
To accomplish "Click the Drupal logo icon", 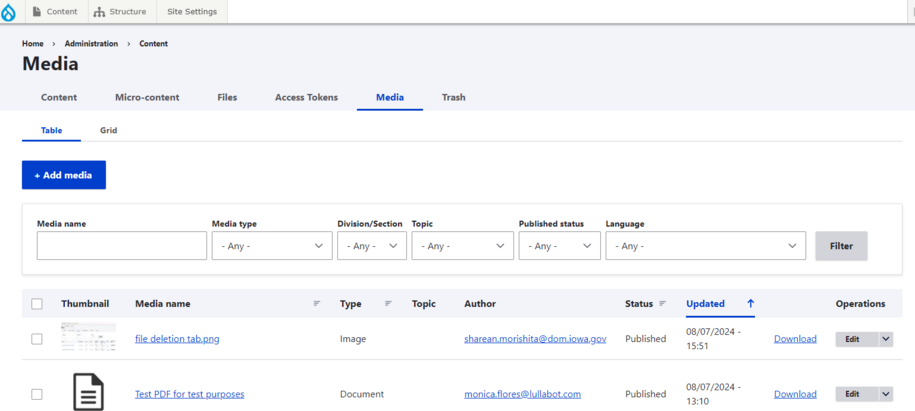I will (x=10, y=12).
